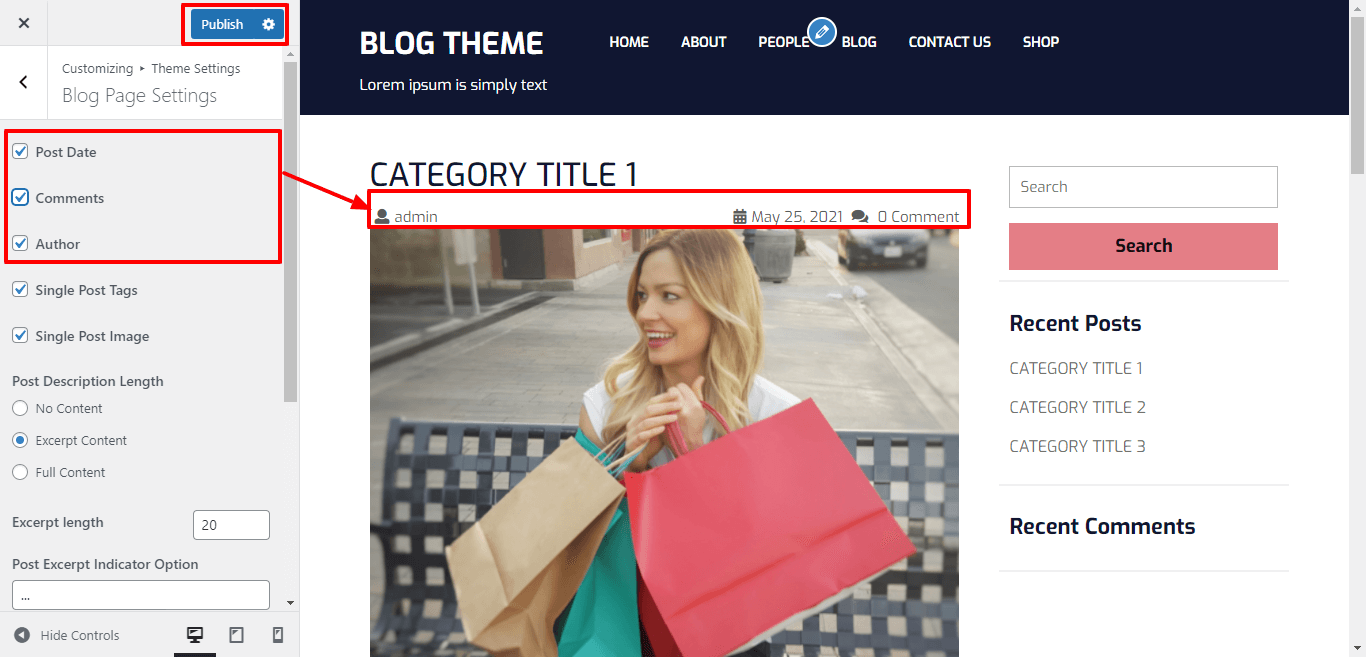Switch to mobile preview device icon

[x=278, y=635]
